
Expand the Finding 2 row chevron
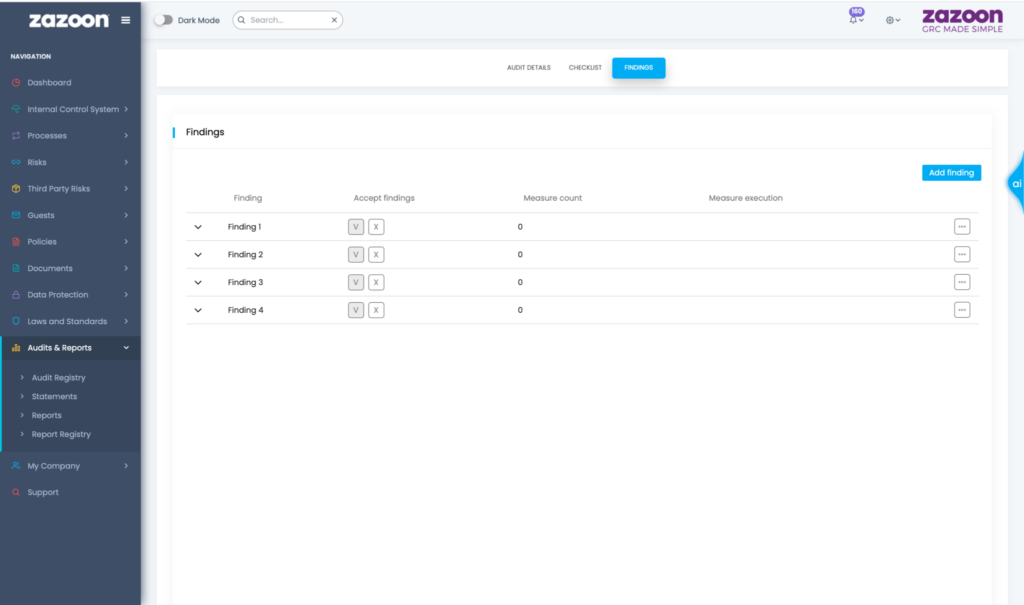pos(198,255)
